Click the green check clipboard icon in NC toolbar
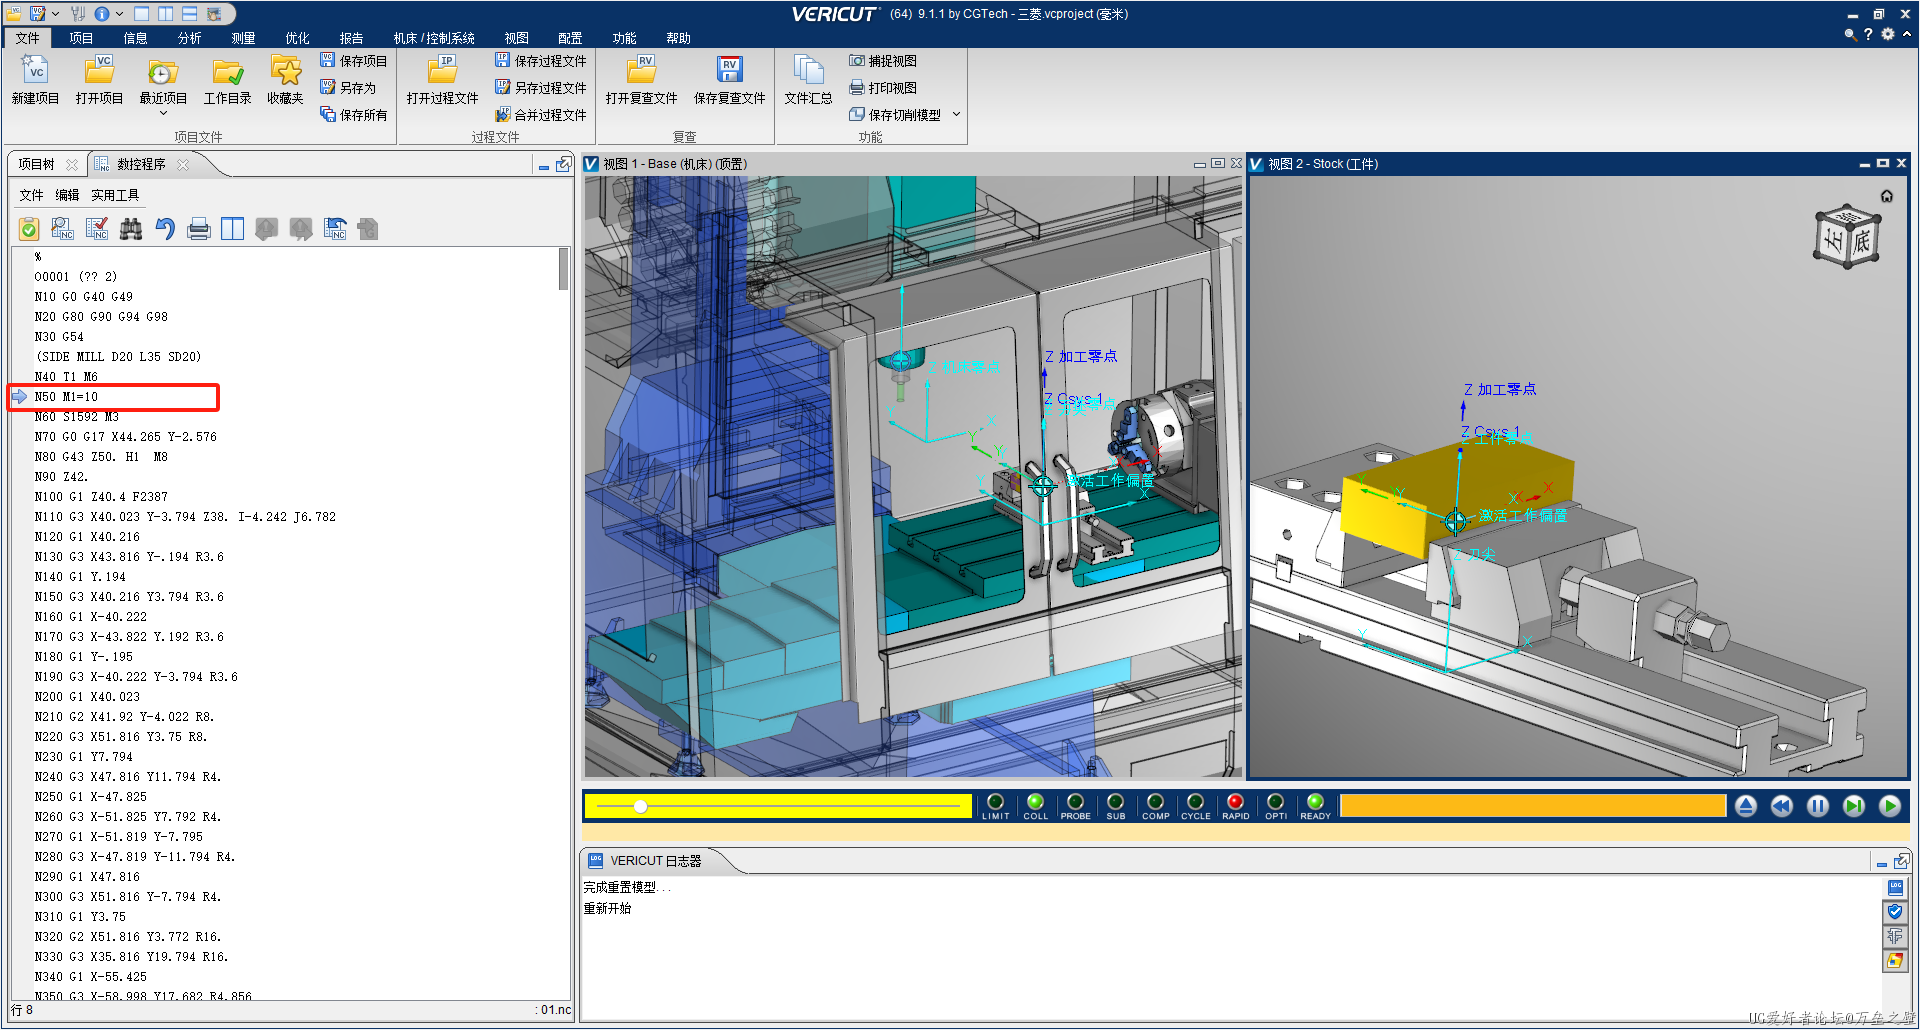Screen dimensions: 1920x1030 [x=29, y=229]
